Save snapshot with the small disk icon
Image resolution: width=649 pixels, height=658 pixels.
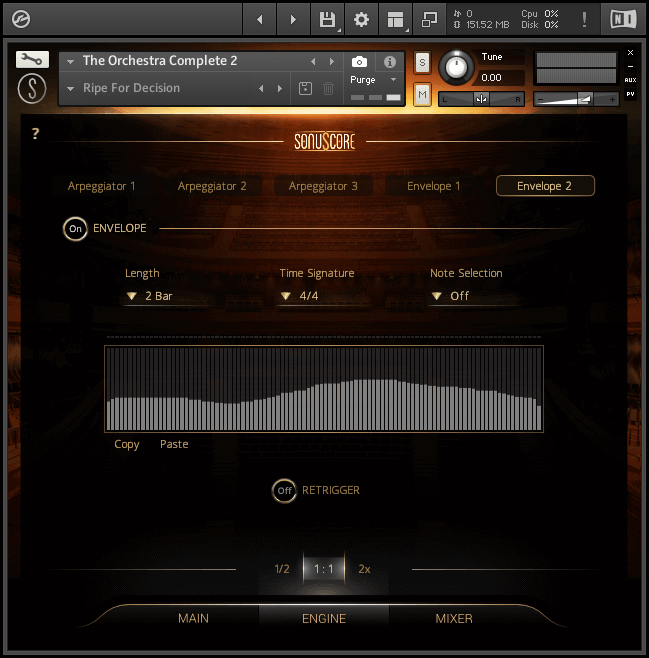(305, 89)
